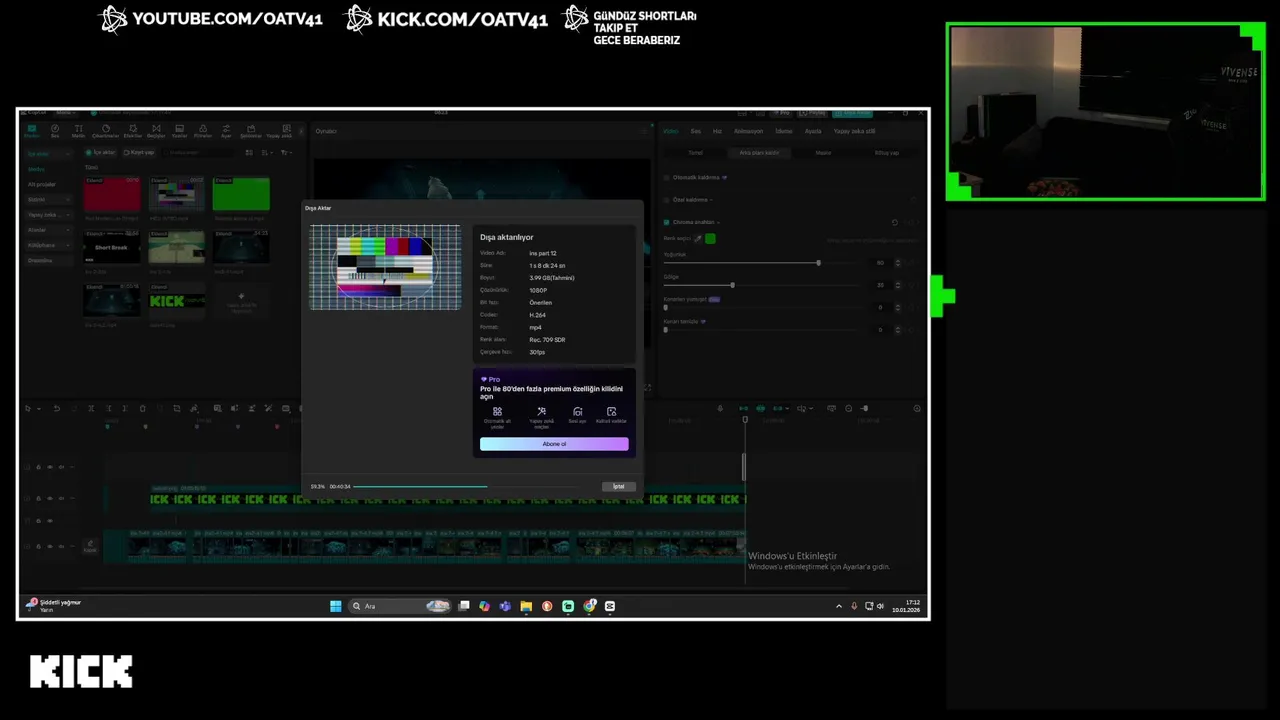
Task: Click the green chroma key color swatch
Action: 710,239
